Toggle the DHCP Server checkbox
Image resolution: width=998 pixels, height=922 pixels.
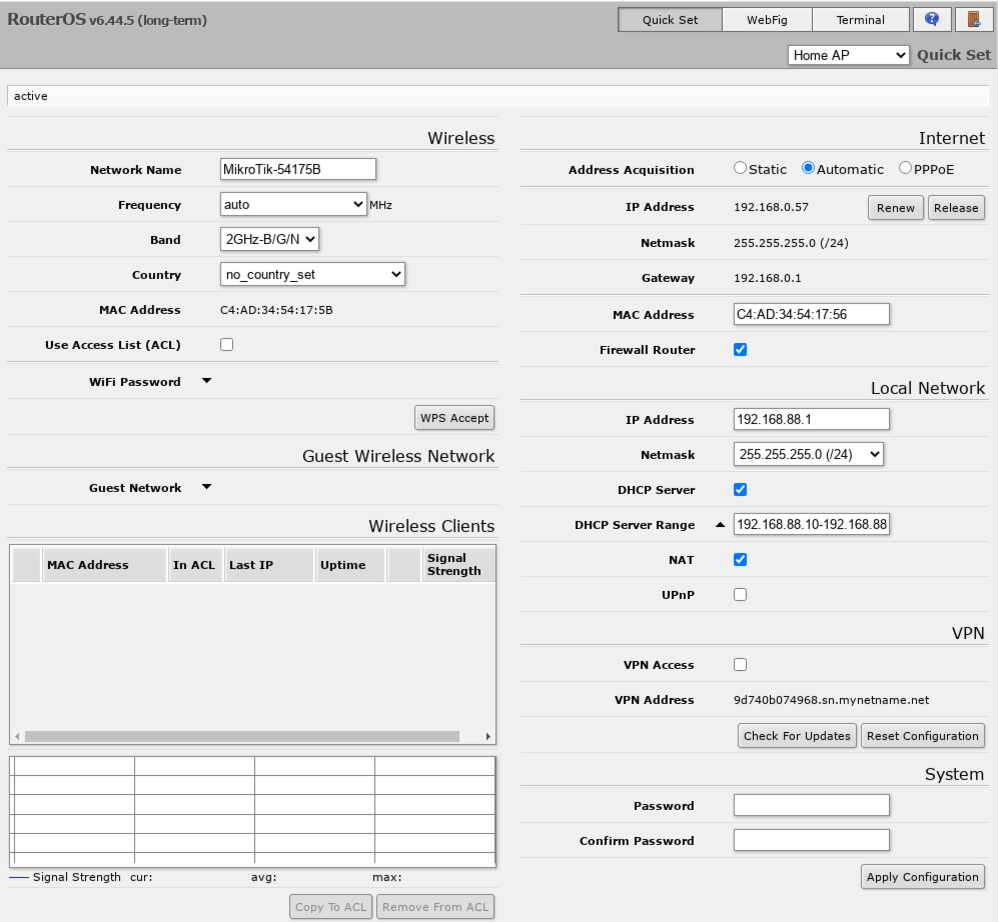(740, 489)
